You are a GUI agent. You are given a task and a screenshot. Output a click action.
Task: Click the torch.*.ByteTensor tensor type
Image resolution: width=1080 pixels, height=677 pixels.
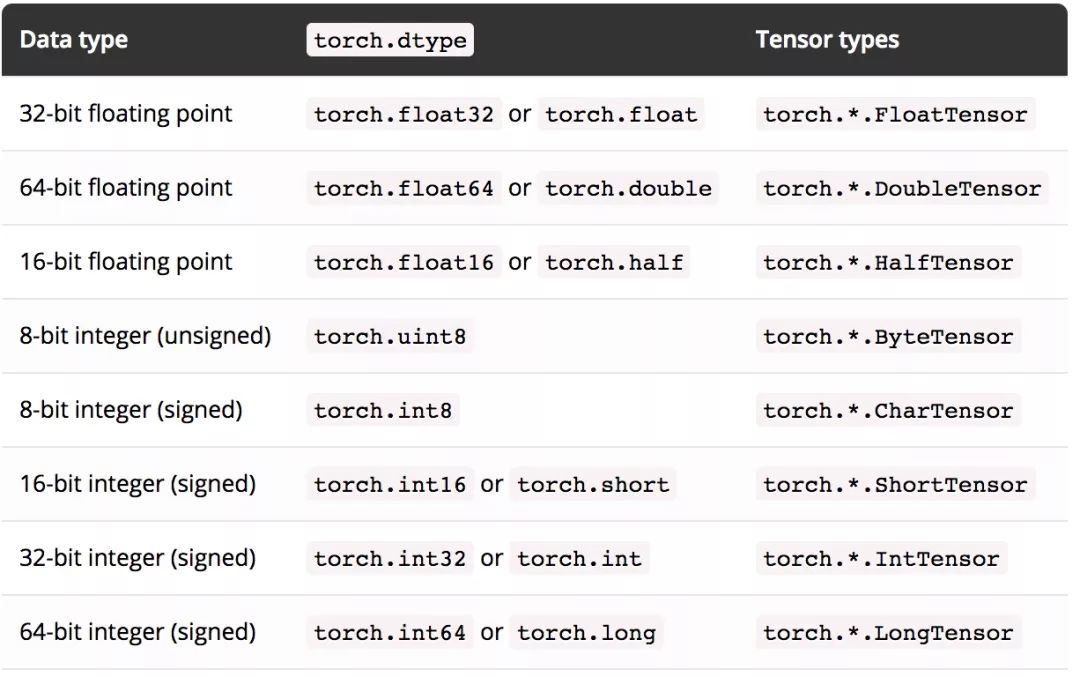(888, 336)
